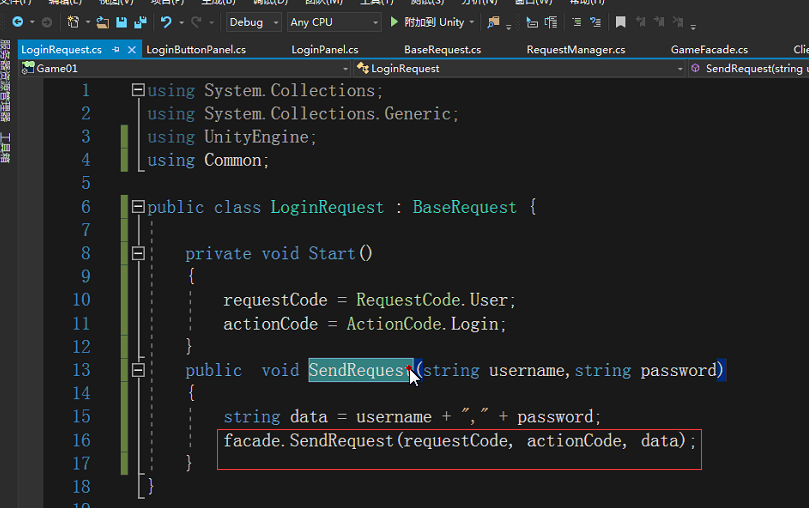Open the dropdown arrow beside Navigate Backward

[32, 22]
